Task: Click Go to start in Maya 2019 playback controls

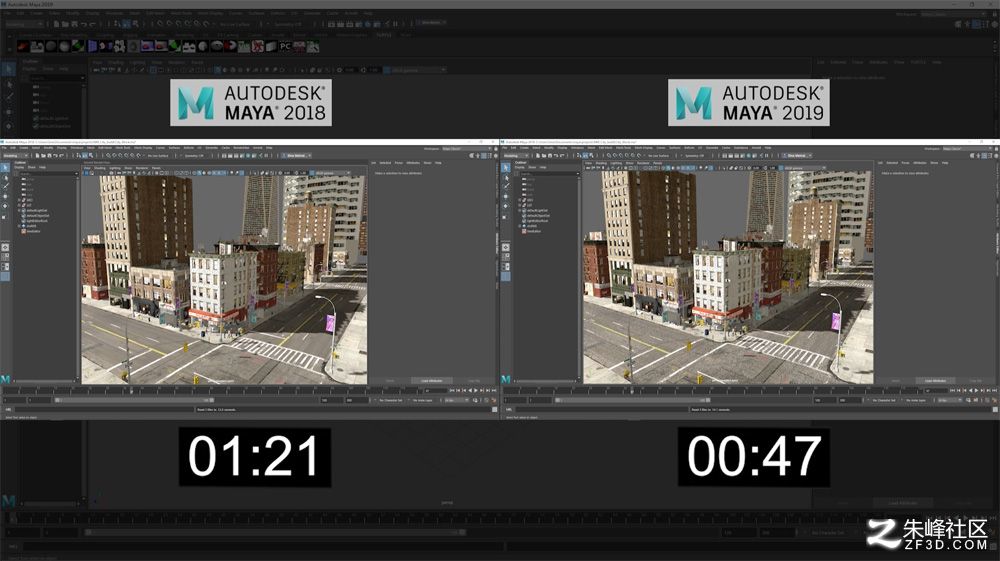Action: click(953, 390)
